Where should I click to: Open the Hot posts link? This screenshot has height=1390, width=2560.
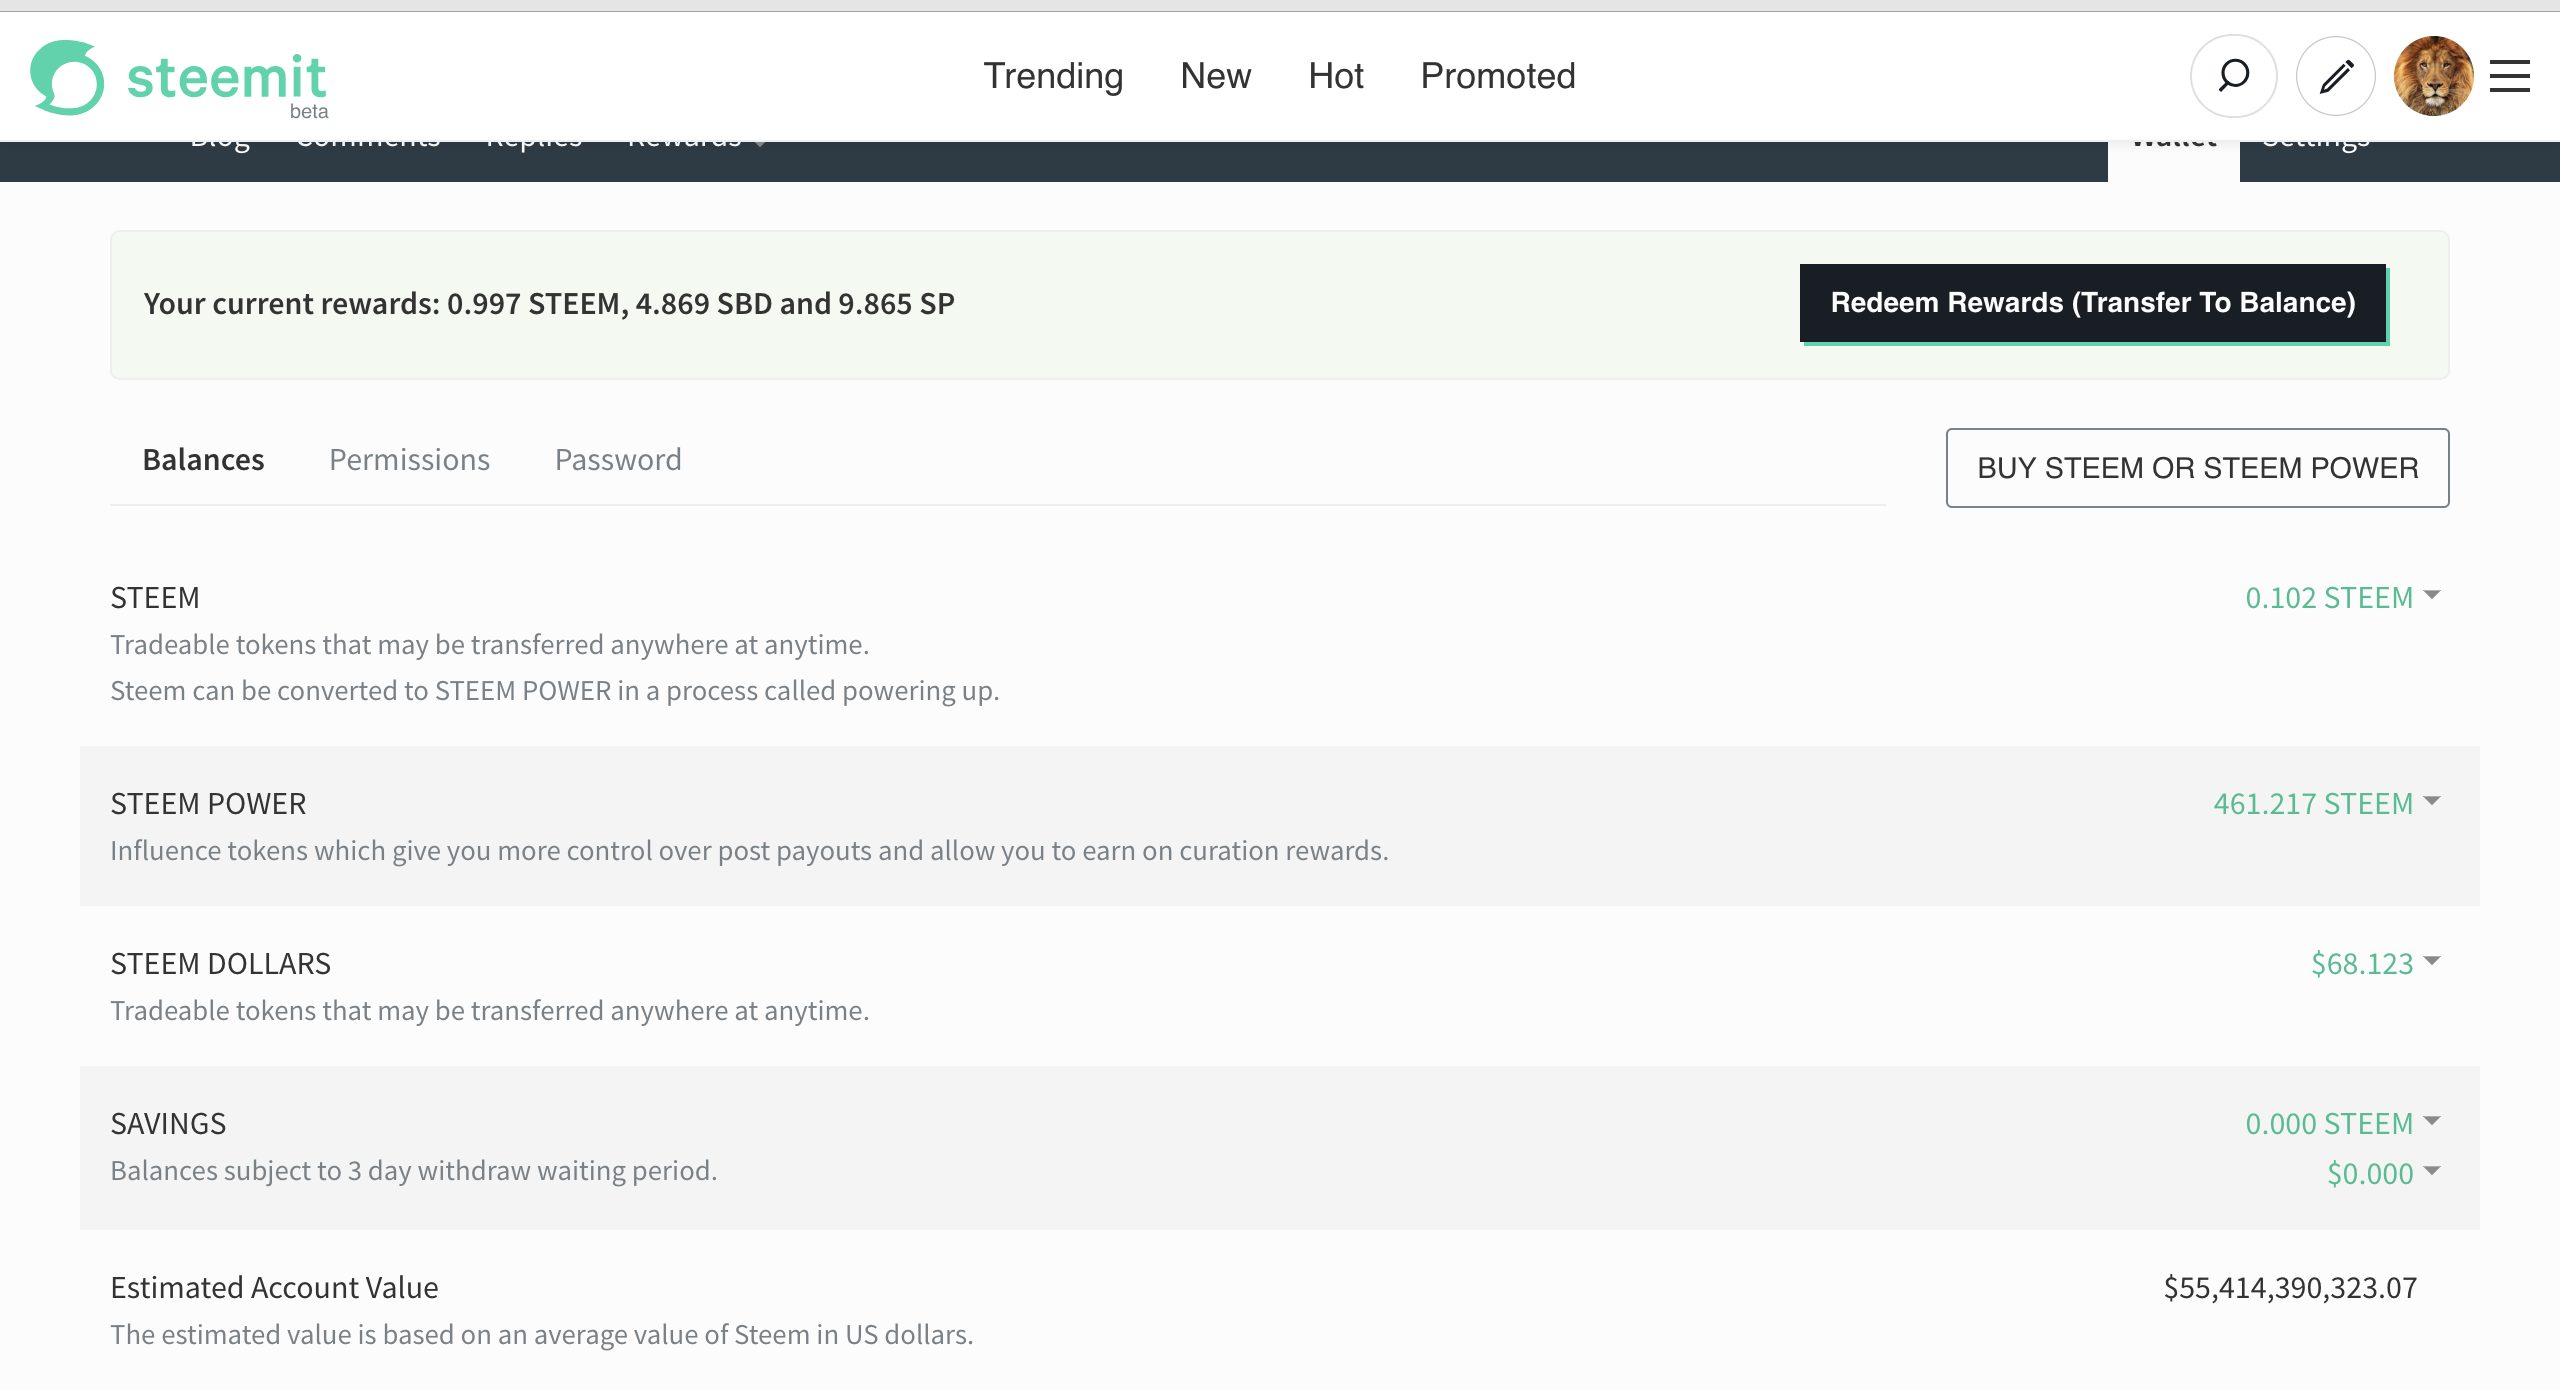[x=1335, y=76]
